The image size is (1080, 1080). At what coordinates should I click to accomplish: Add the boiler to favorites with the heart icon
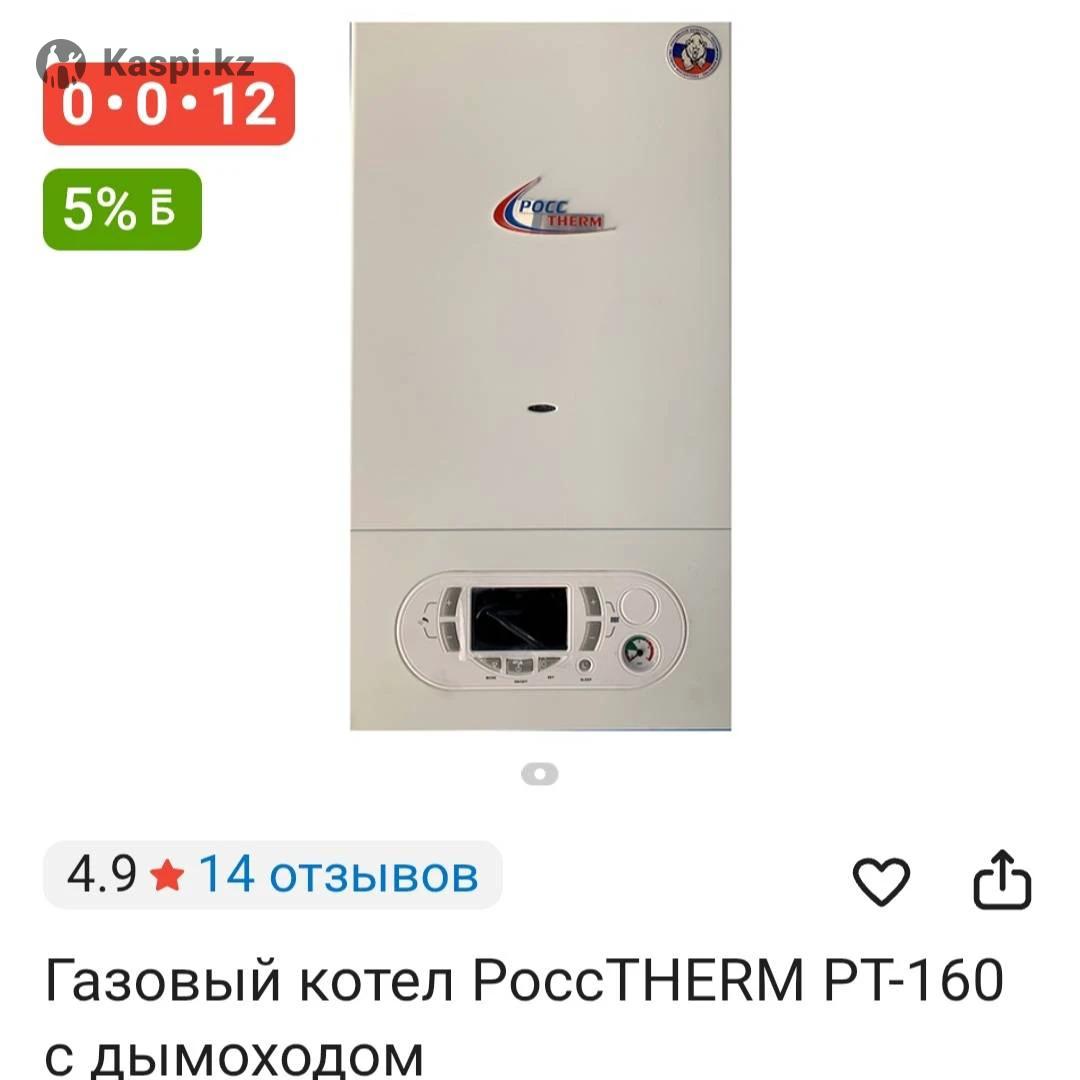[881, 881]
